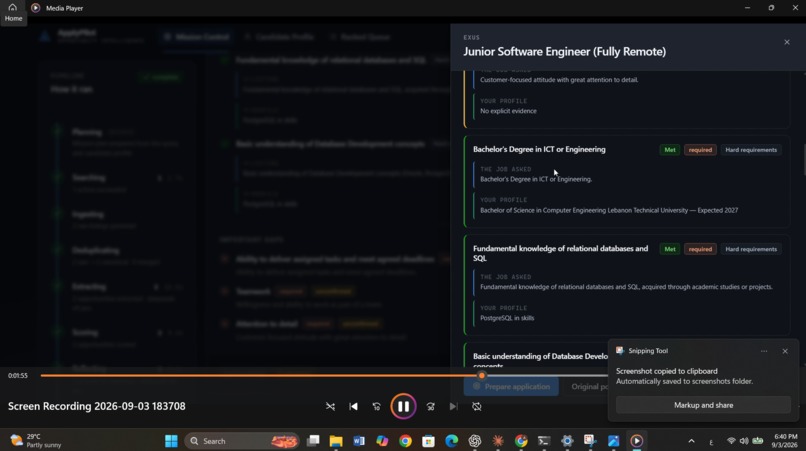
Task: Open the orange starburst Claude app icon
Action: pyautogui.click(x=498, y=441)
